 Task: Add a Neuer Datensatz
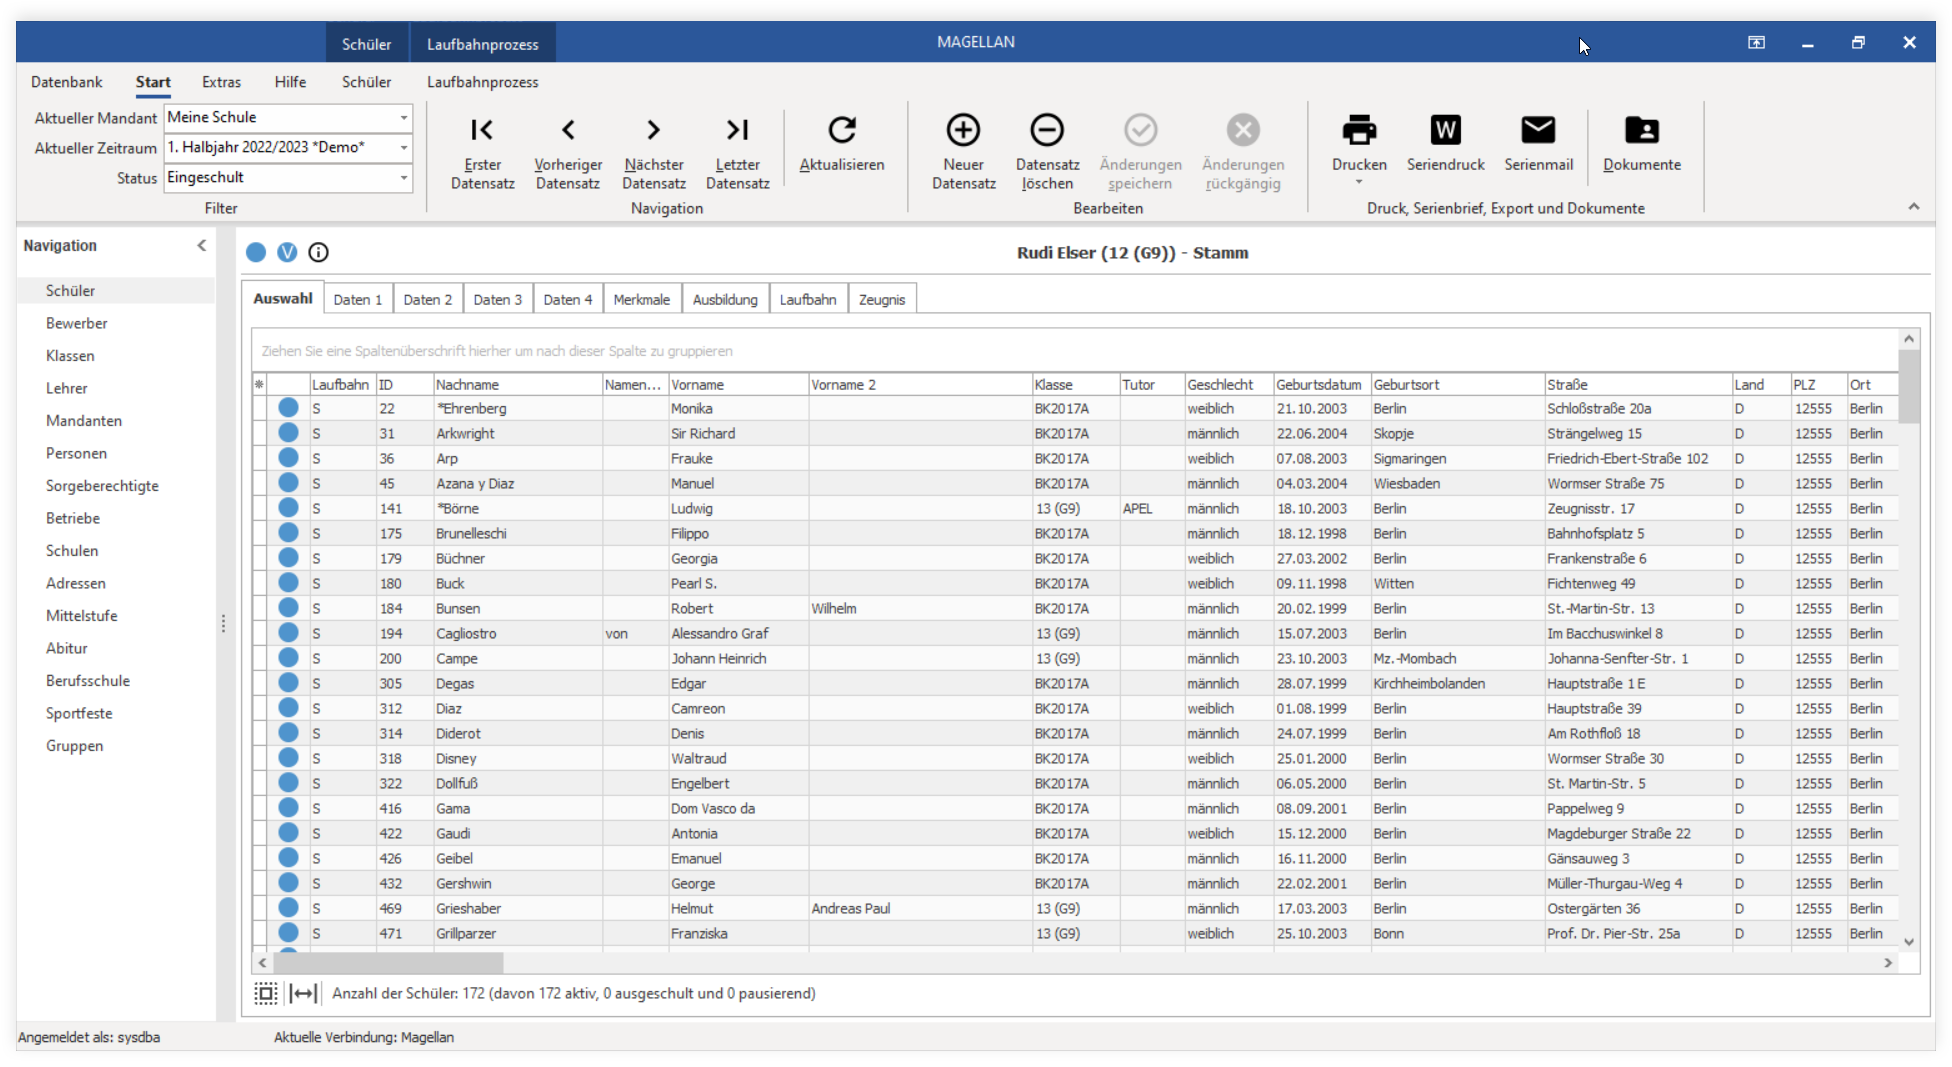[x=963, y=130]
